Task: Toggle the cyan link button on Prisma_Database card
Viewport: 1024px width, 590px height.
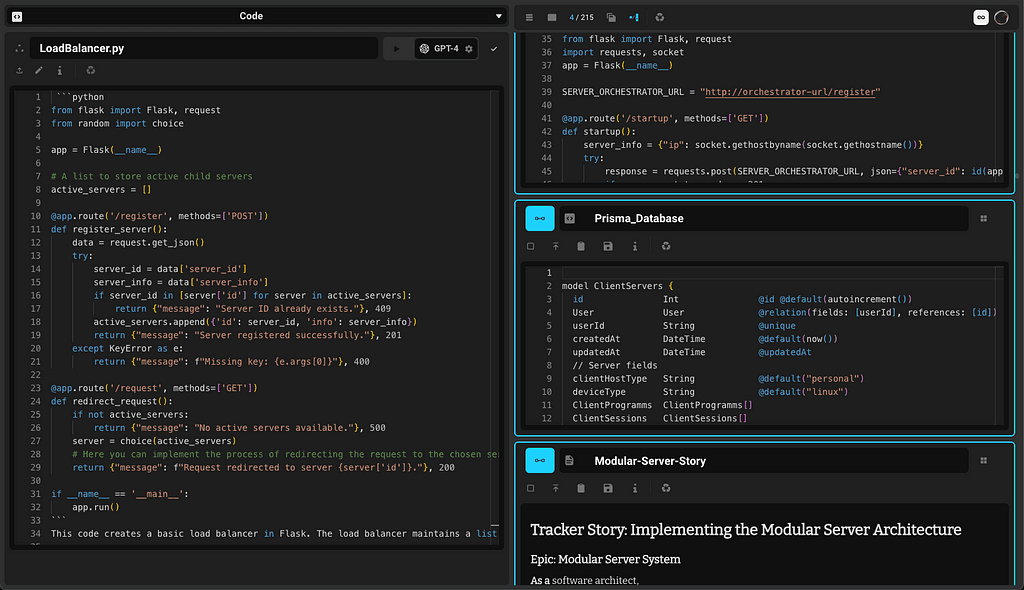Action: [540, 218]
